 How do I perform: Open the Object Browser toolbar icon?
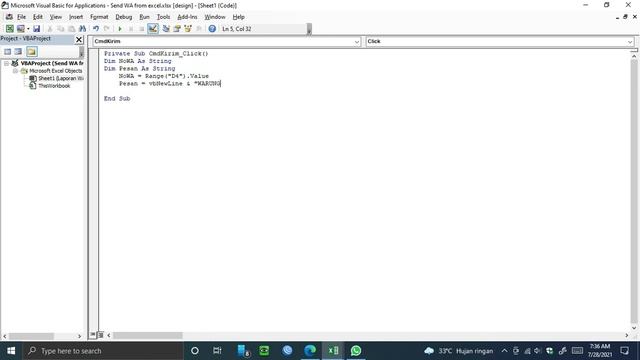coord(188,29)
